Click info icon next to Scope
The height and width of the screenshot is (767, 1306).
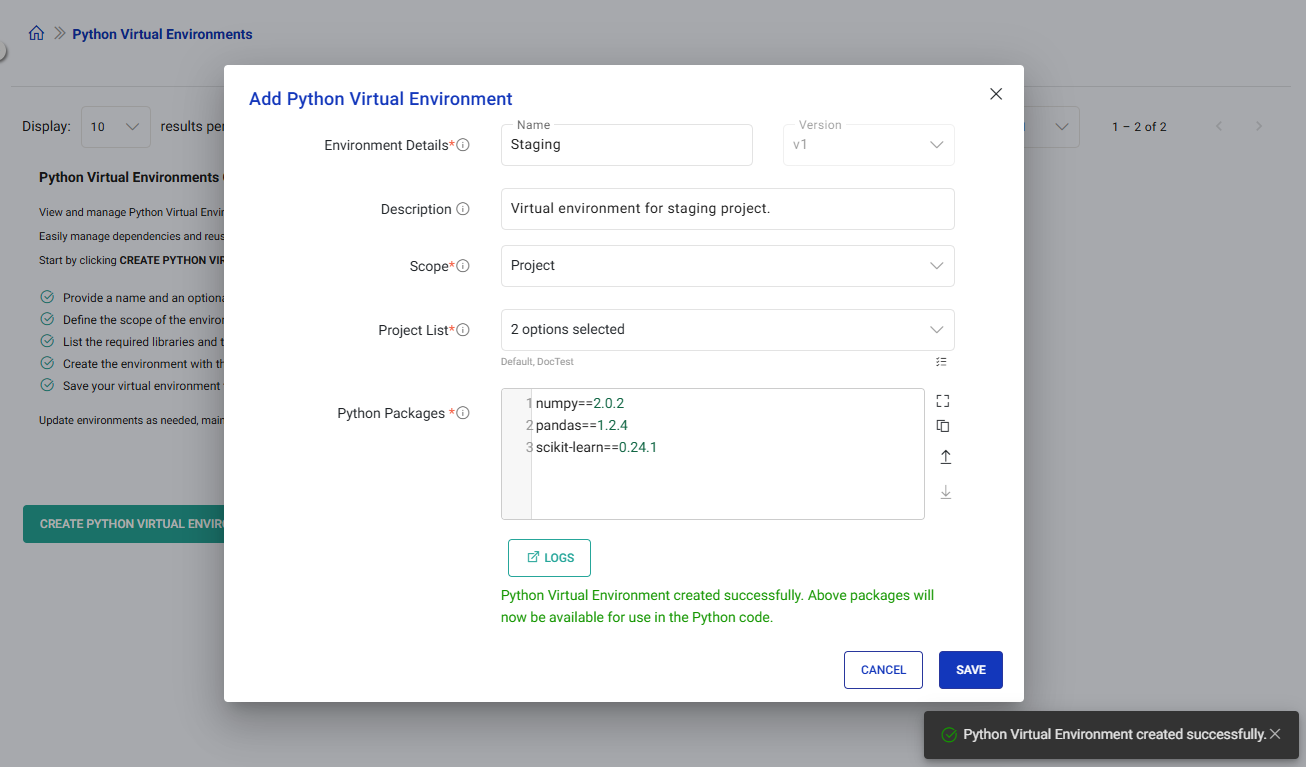[x=463, y=266]
